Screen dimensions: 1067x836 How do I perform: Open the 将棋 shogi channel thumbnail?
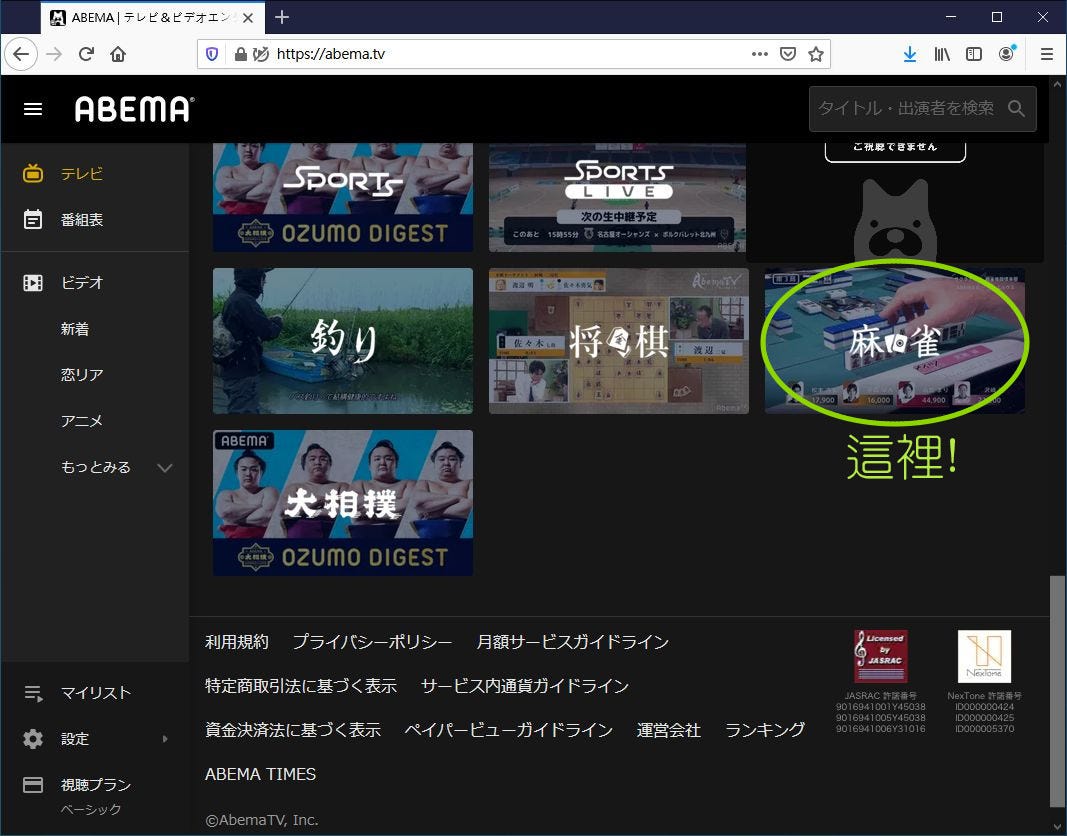point(619,341)
